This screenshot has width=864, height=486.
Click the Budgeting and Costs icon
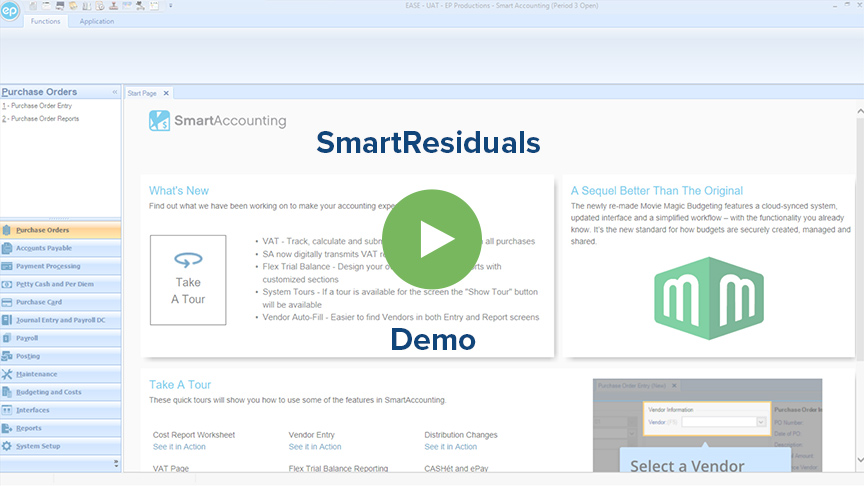[7, 392]
